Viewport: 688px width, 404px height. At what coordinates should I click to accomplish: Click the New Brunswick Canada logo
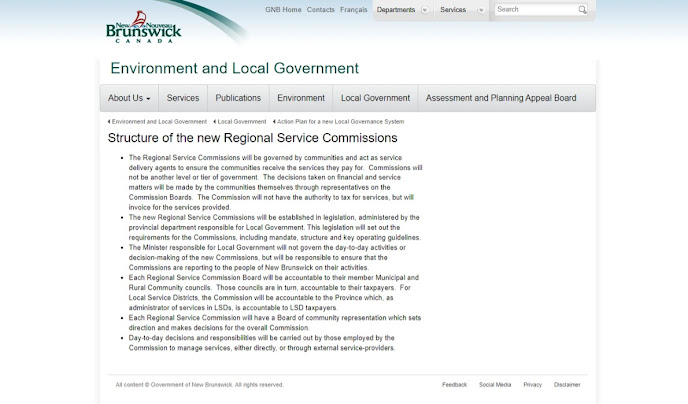point(143,27)
